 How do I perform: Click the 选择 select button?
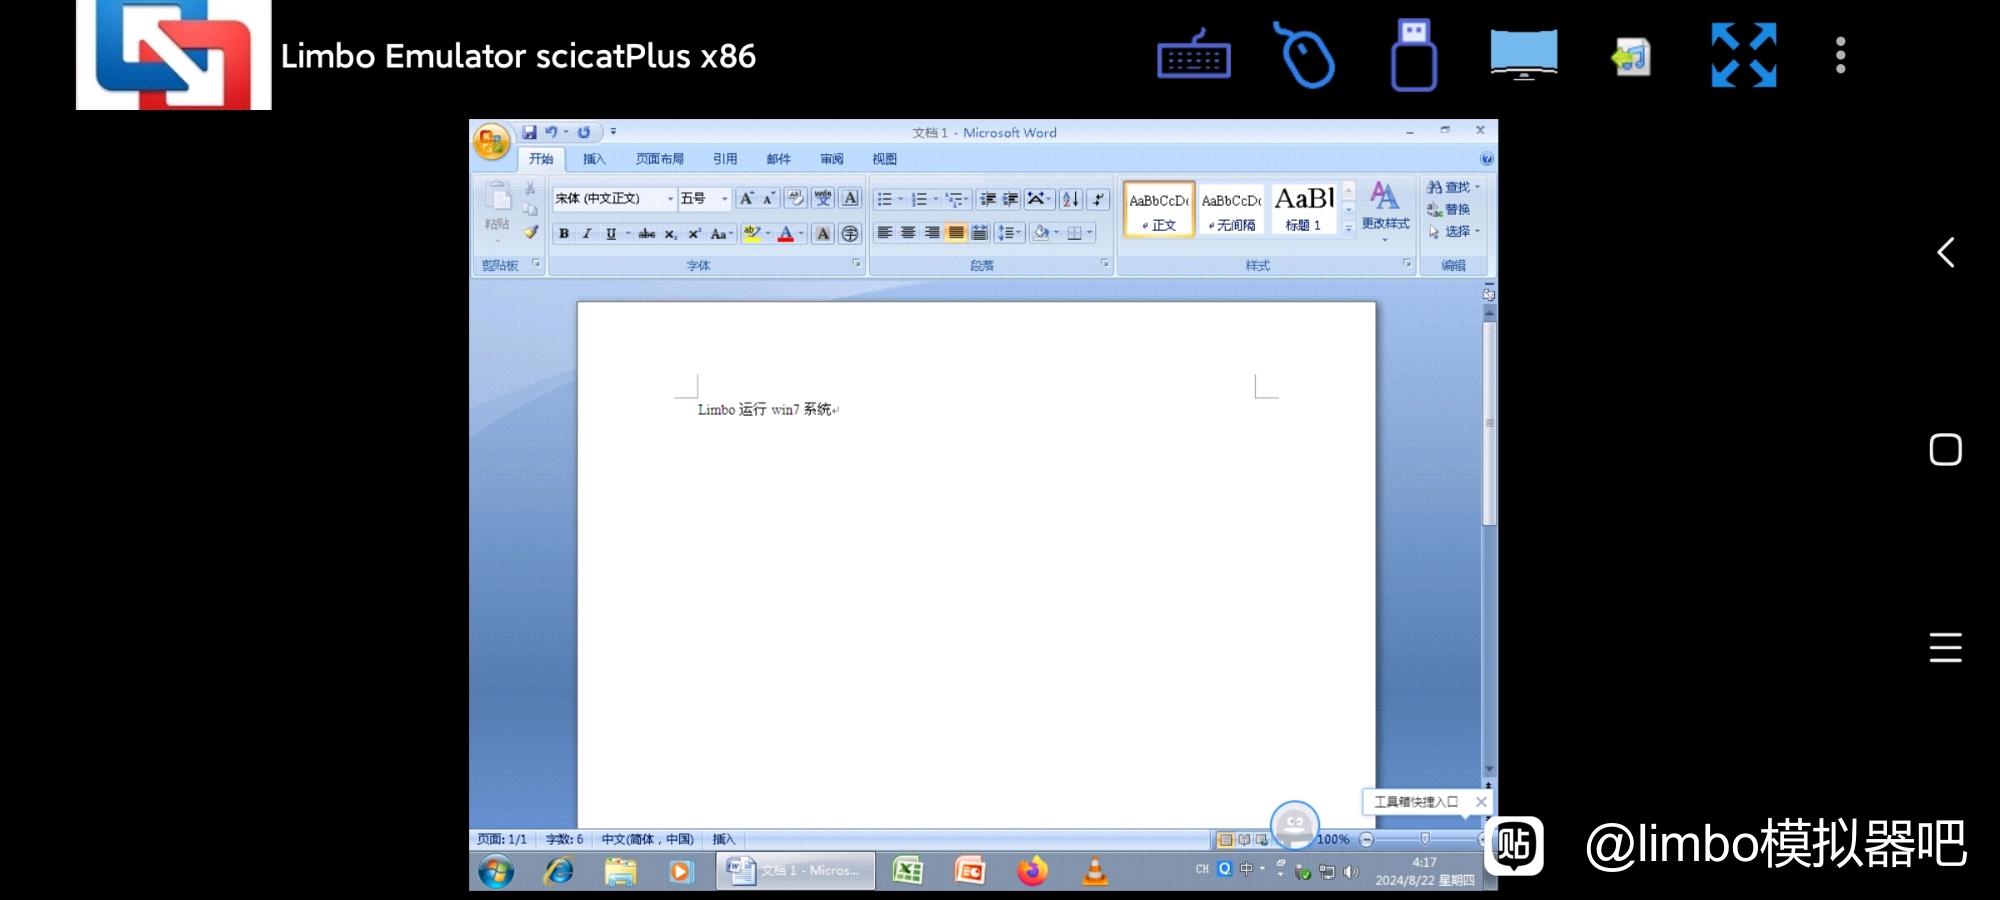1452,231
